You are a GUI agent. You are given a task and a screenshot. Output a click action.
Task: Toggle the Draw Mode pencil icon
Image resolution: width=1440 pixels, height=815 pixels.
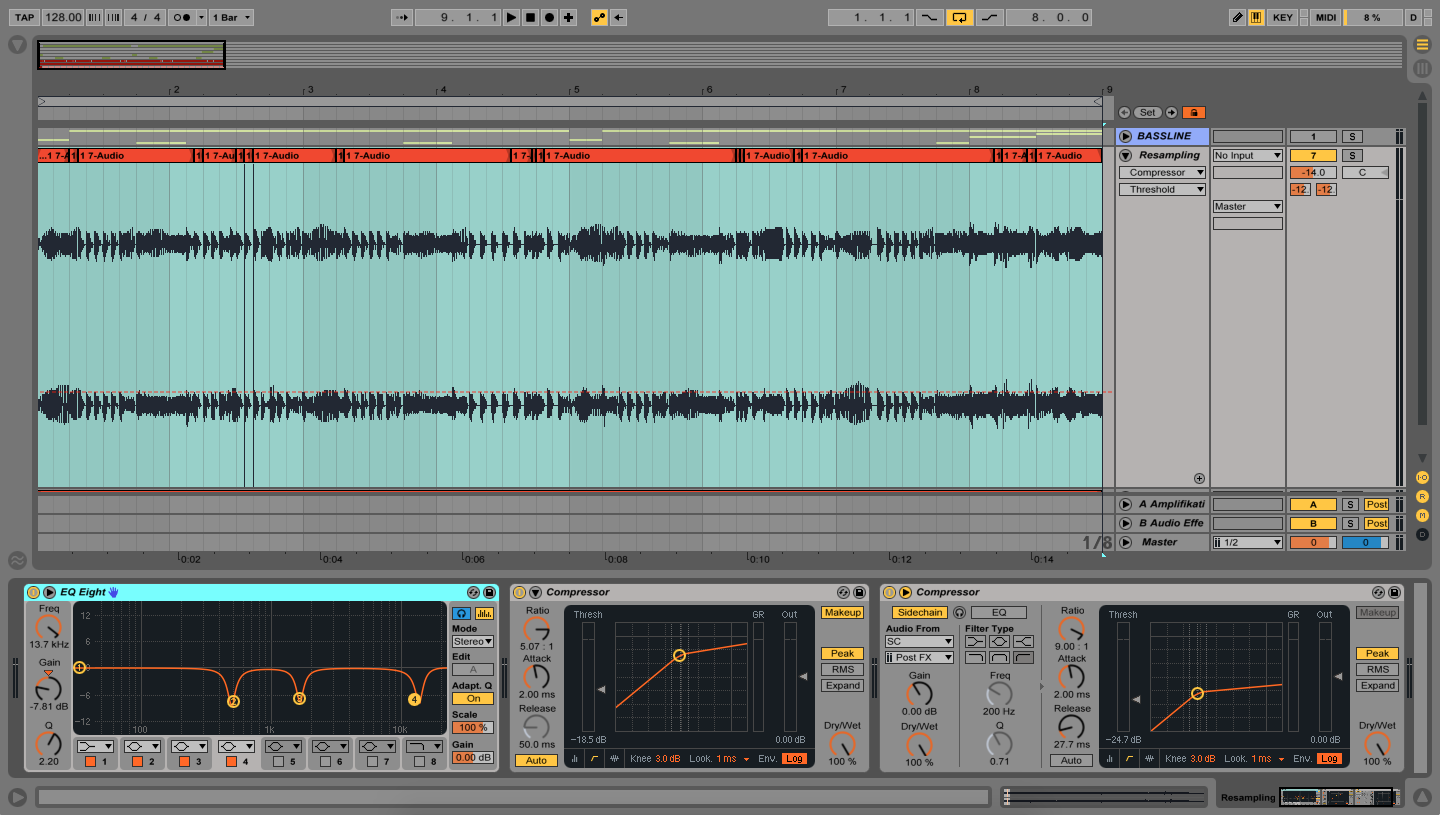(x=1238, y=17)
